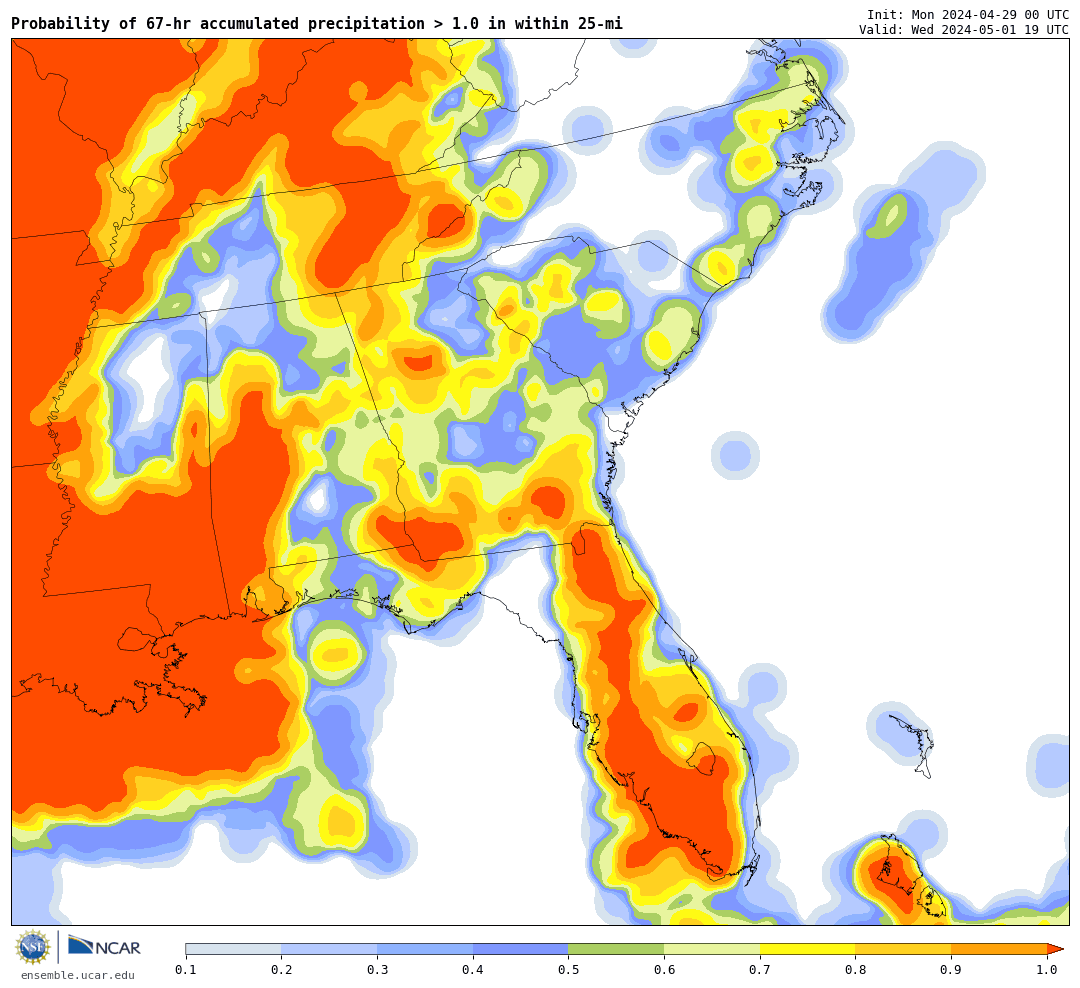Click the red arrow tip of the colorbar
This screenshot has height=988, width=1080.
coord(1055,949)
